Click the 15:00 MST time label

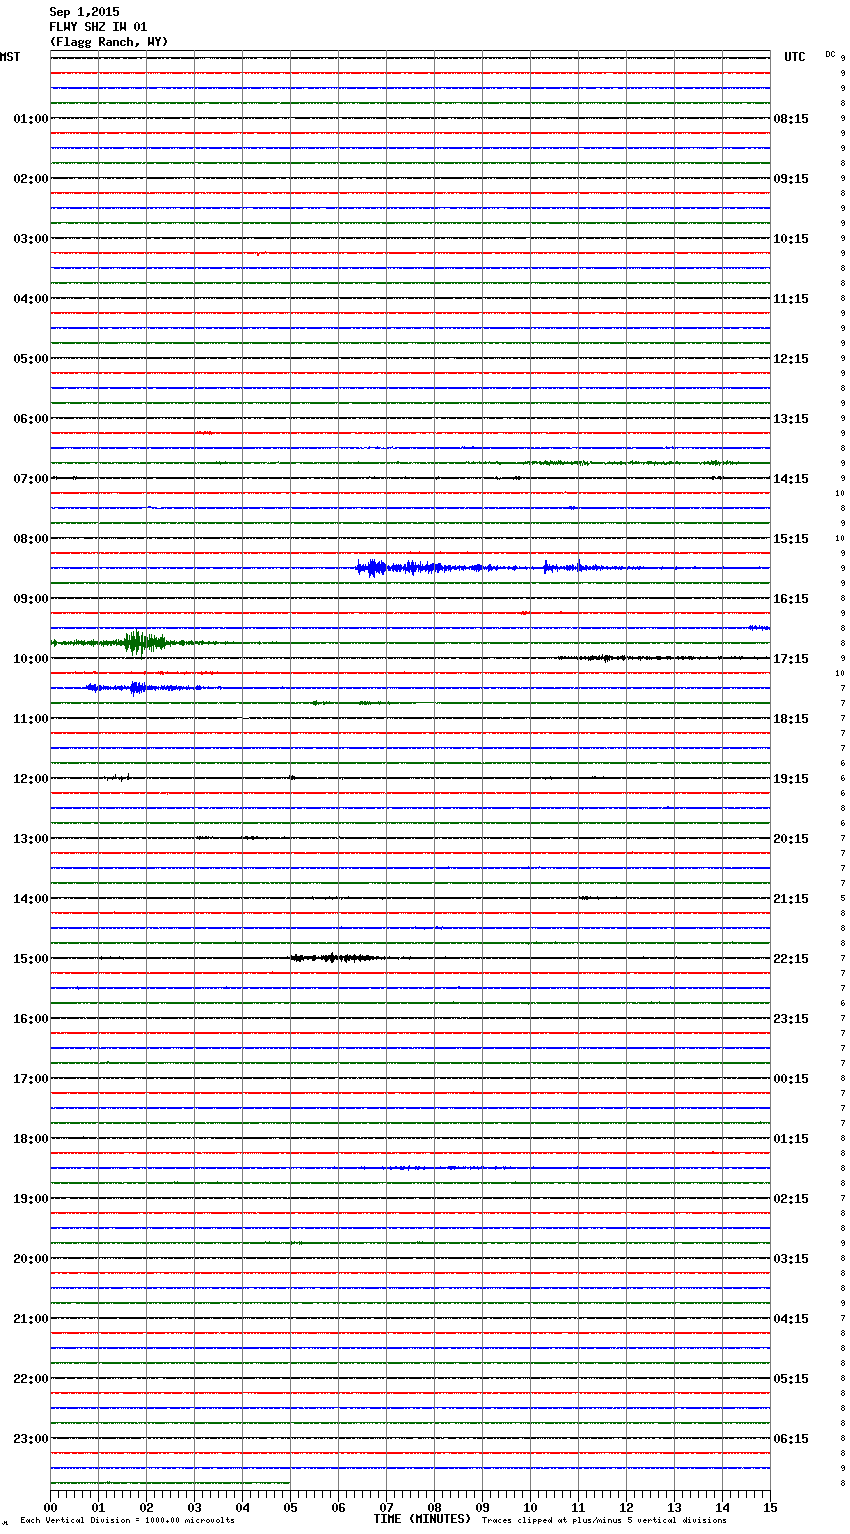click(x=31, y=959)
